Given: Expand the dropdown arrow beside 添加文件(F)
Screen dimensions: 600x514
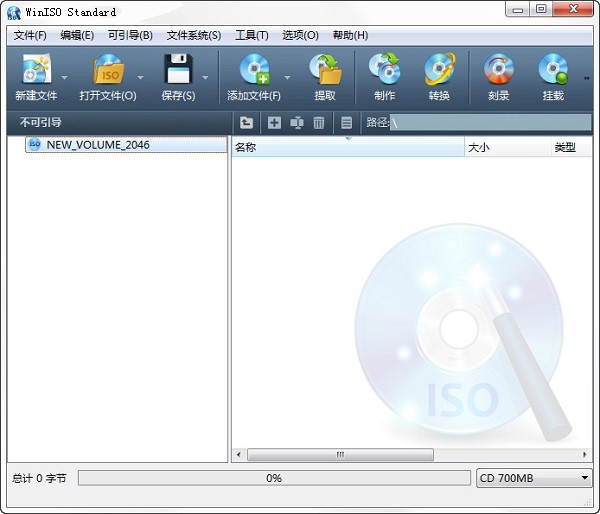Looking at the screenshot, I should point(287,78).
